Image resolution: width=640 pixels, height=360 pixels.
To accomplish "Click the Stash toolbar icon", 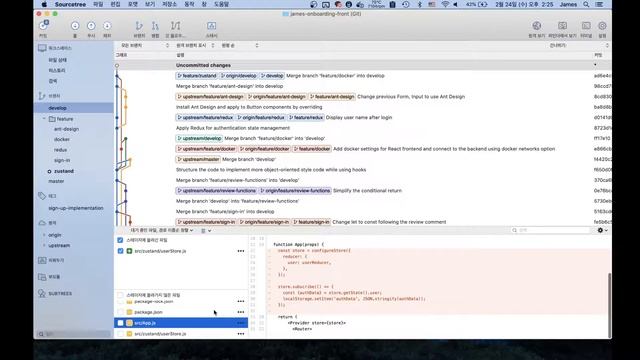I will click(211, 26).
